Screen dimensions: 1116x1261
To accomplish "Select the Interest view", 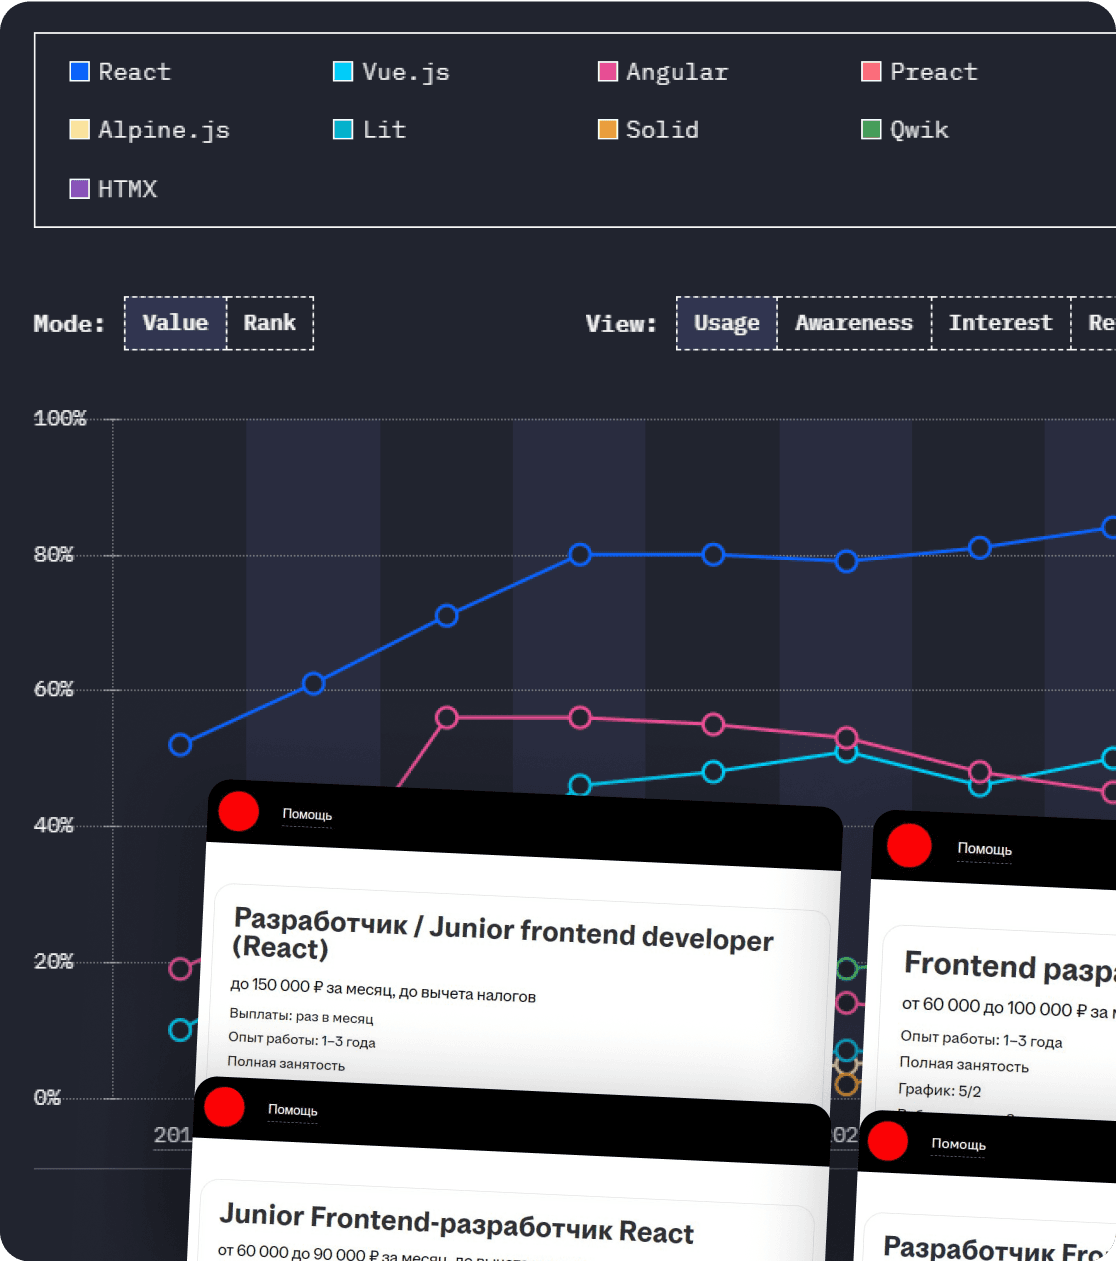I will [x=1001, y=323].
